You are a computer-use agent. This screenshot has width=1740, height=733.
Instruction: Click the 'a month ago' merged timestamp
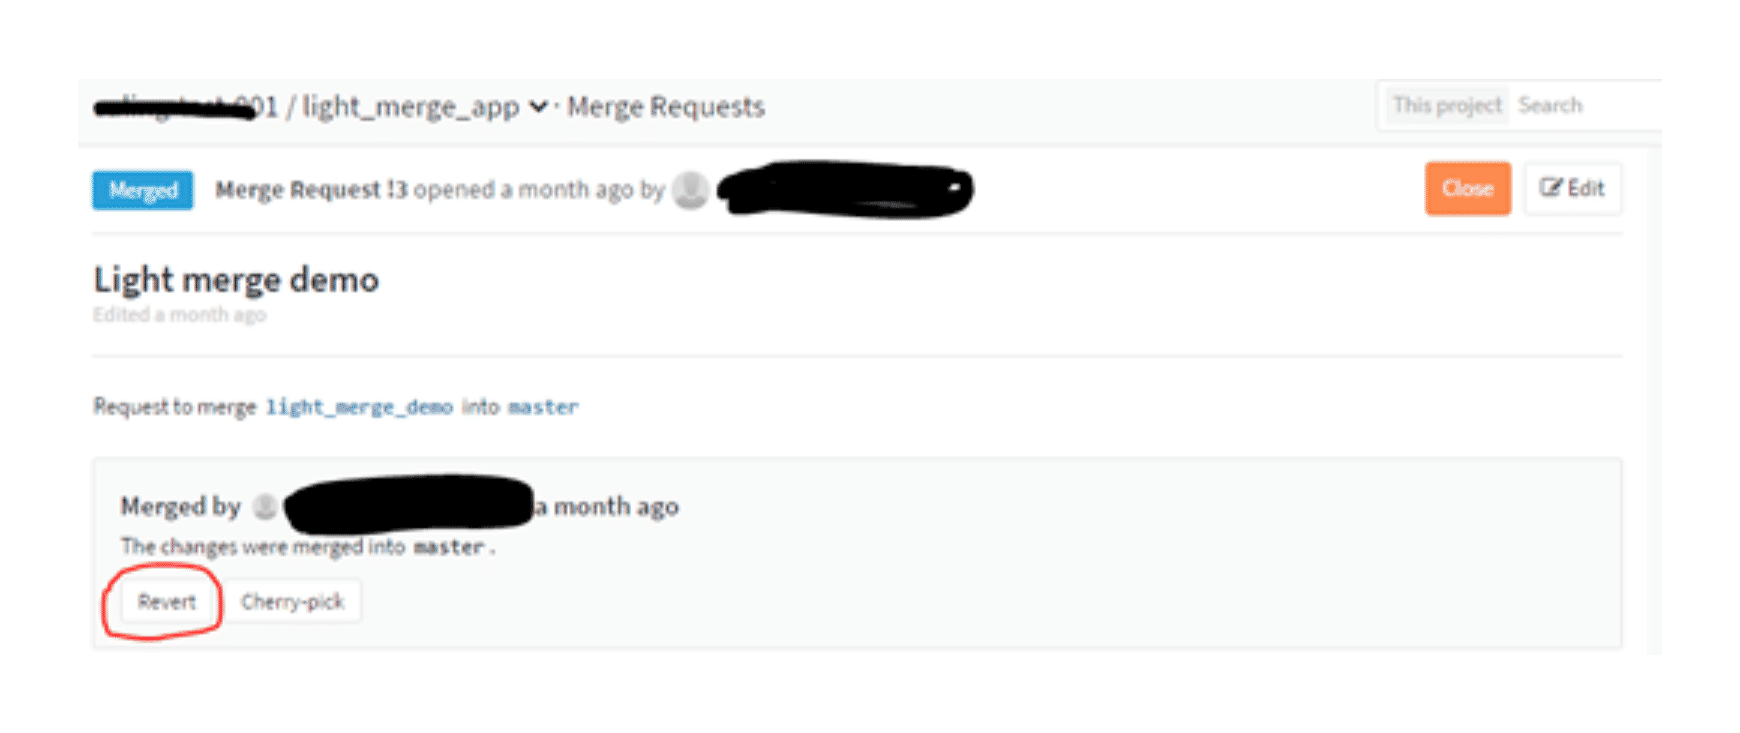click(607, 507)
